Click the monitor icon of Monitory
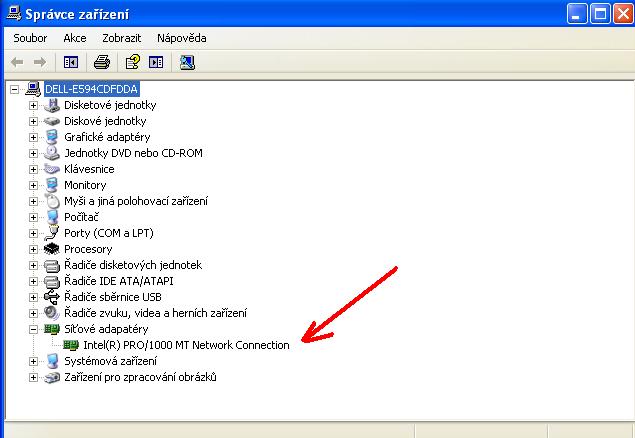 coord(52,185)
